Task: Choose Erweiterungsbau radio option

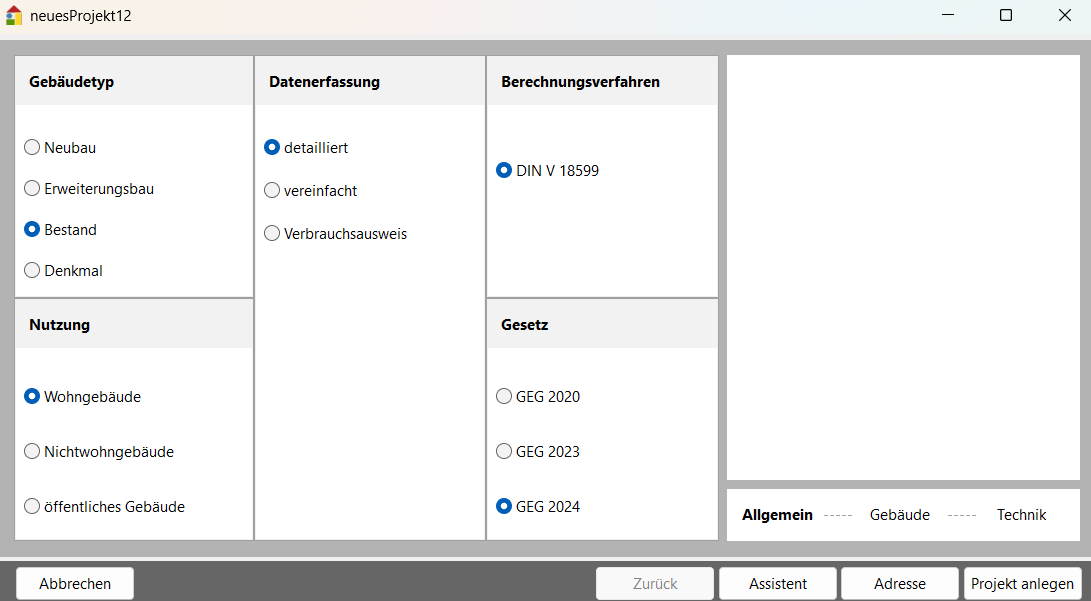Action: [x=32, y=189]
